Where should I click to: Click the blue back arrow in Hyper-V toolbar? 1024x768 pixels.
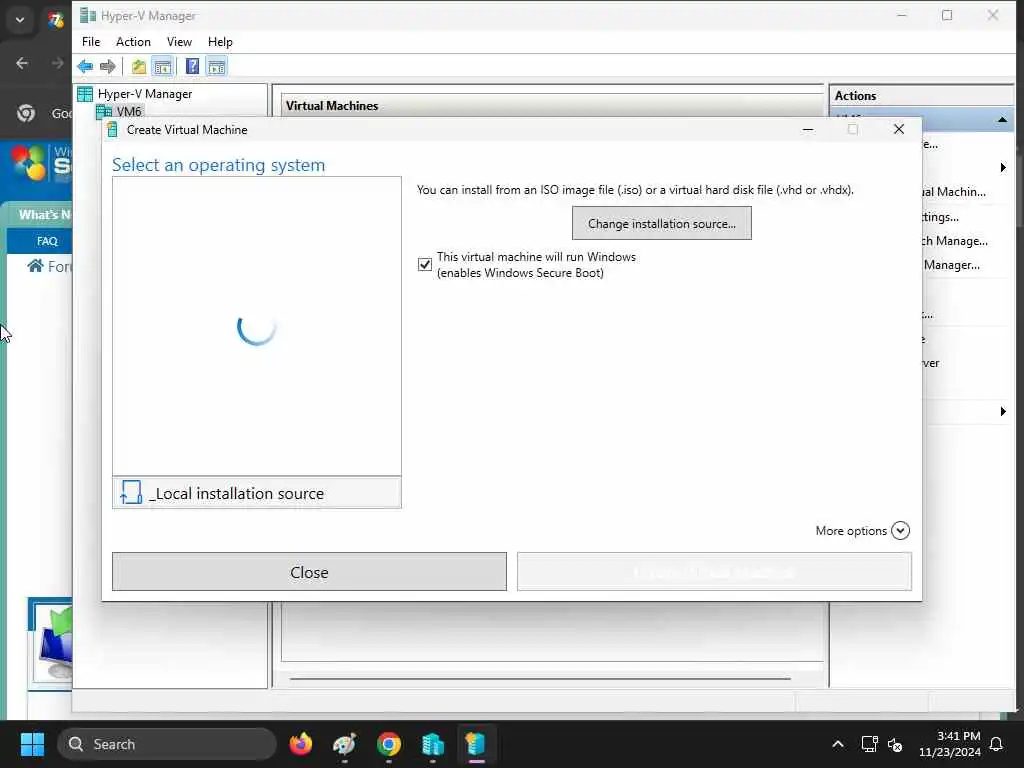pyautogui.click(x=85, y=66)
